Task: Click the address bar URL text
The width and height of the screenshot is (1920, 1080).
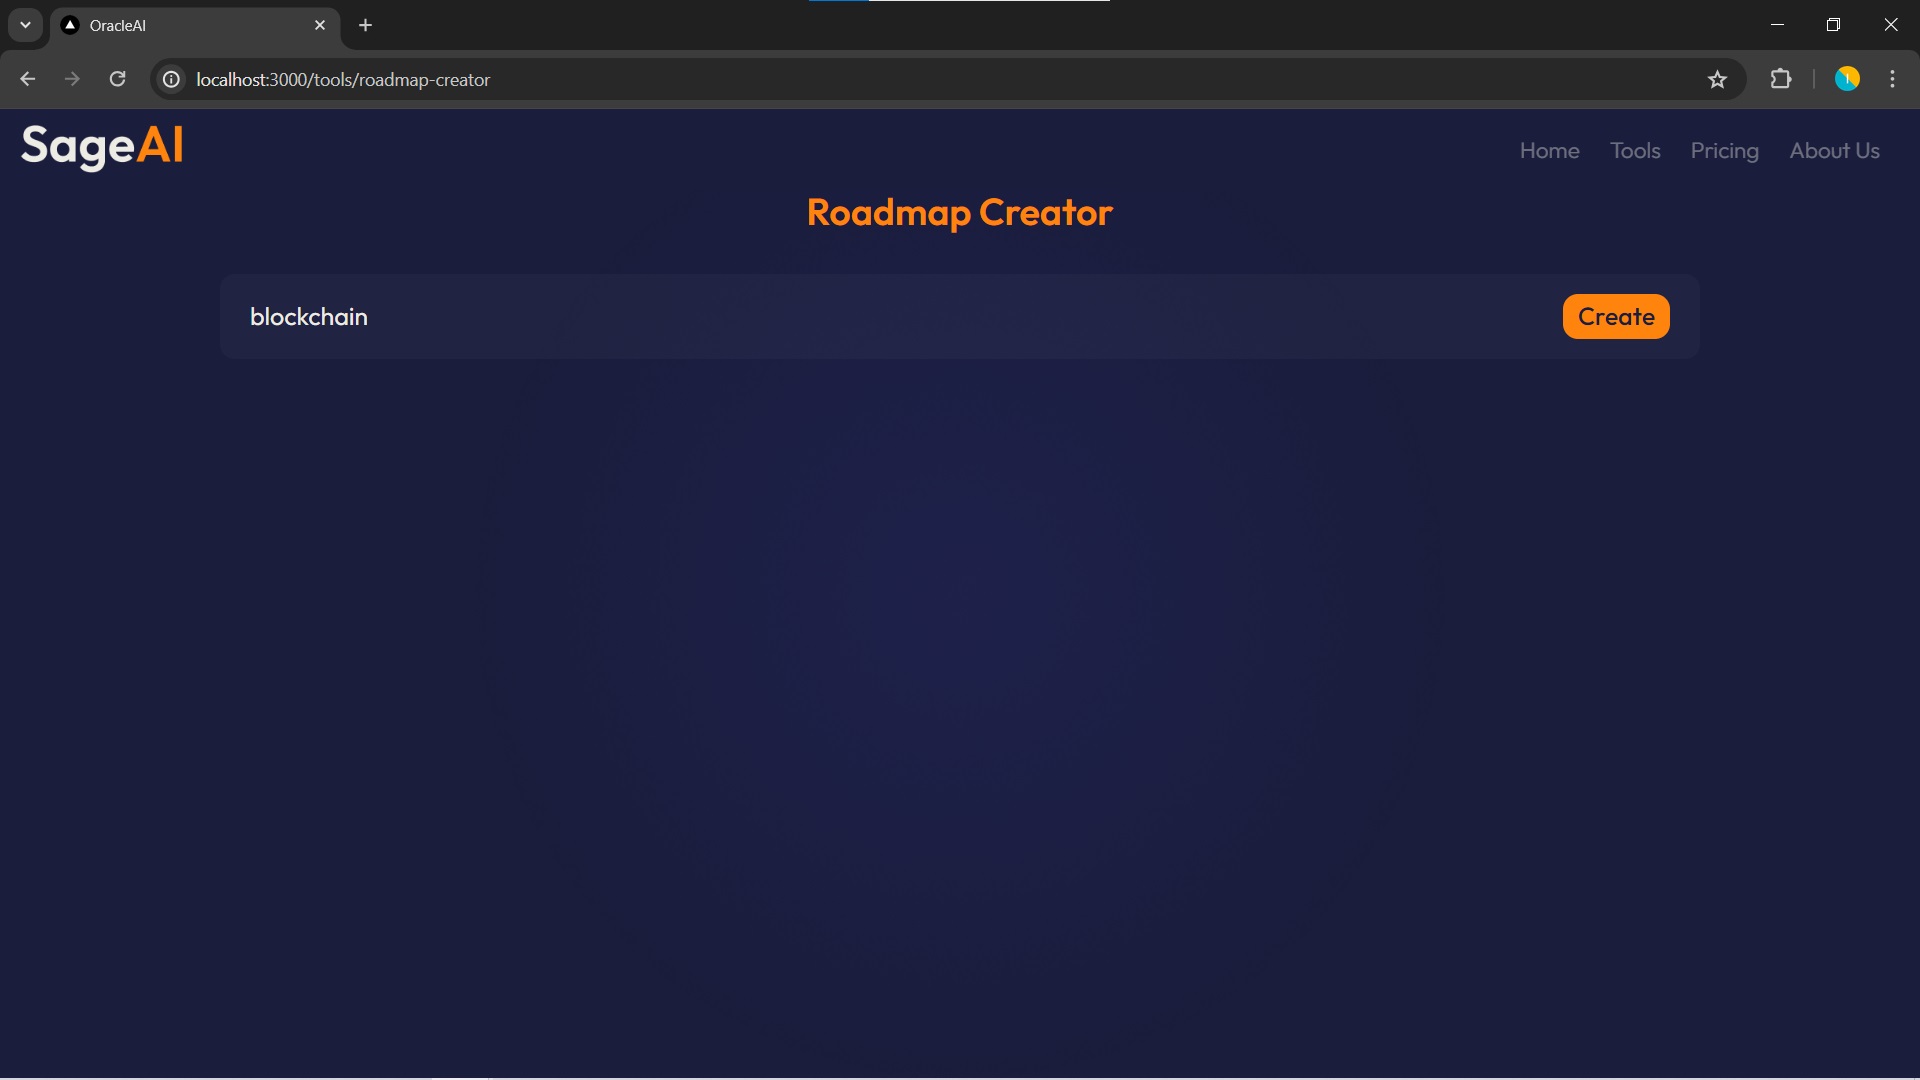Action: (x=343, y=79)
